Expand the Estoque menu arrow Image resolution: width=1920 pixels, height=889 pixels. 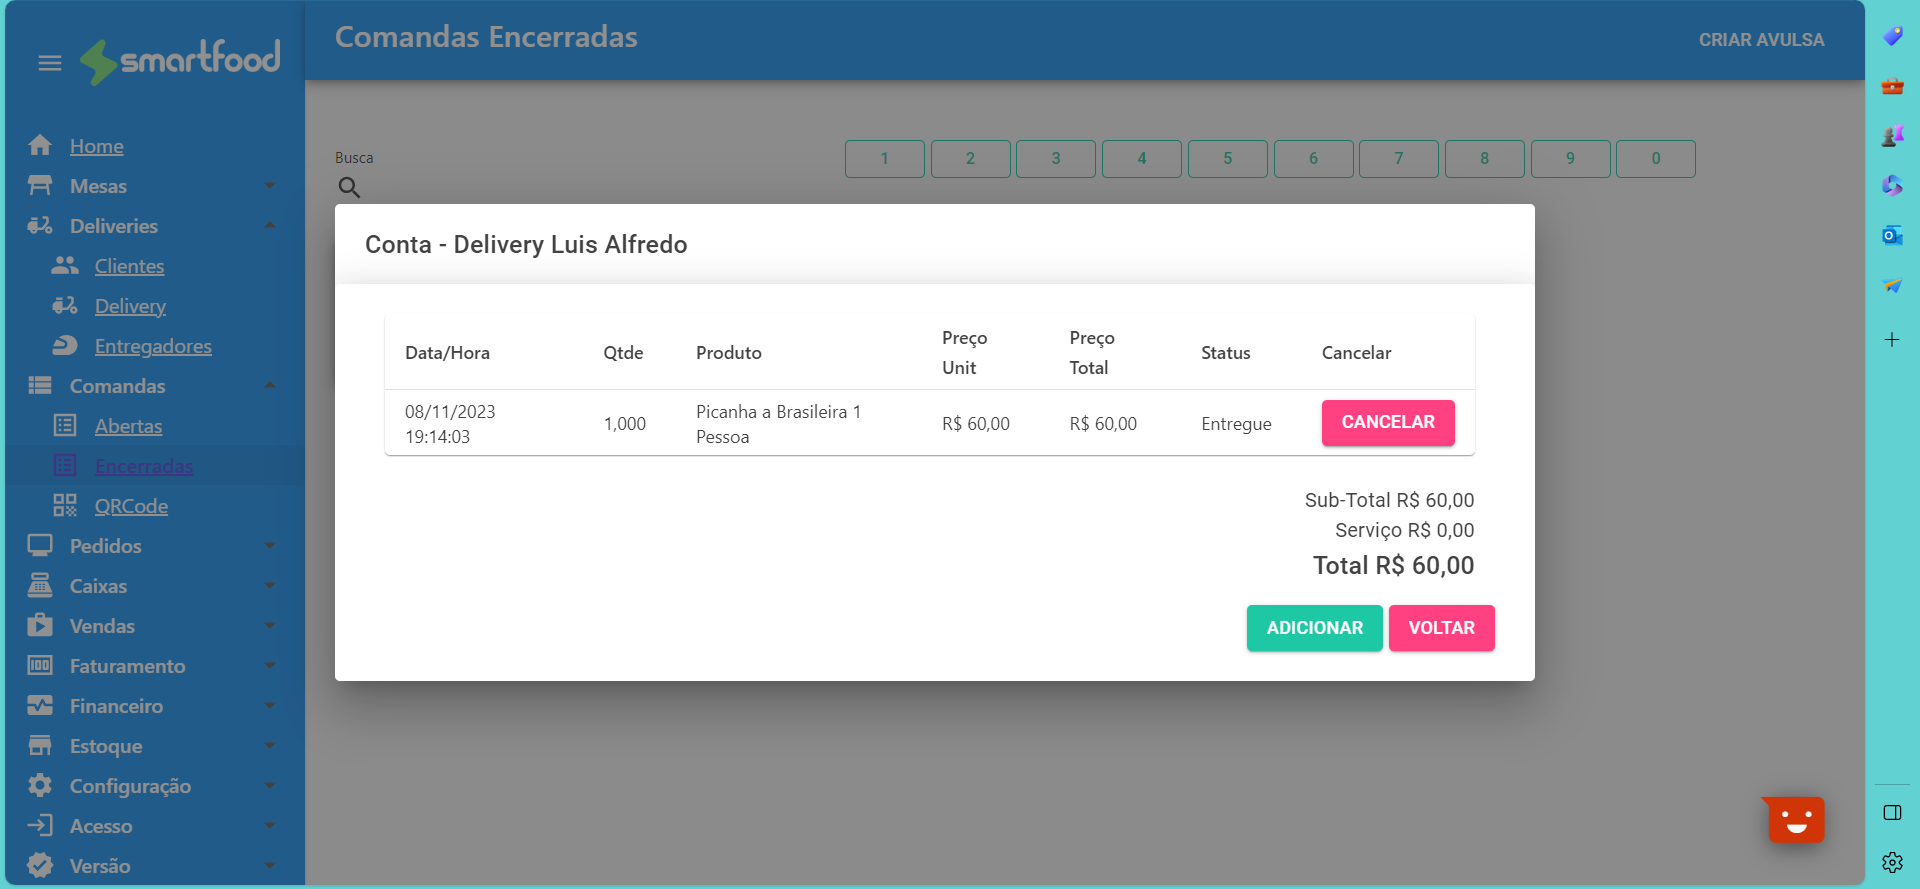(x=269, y=746)
